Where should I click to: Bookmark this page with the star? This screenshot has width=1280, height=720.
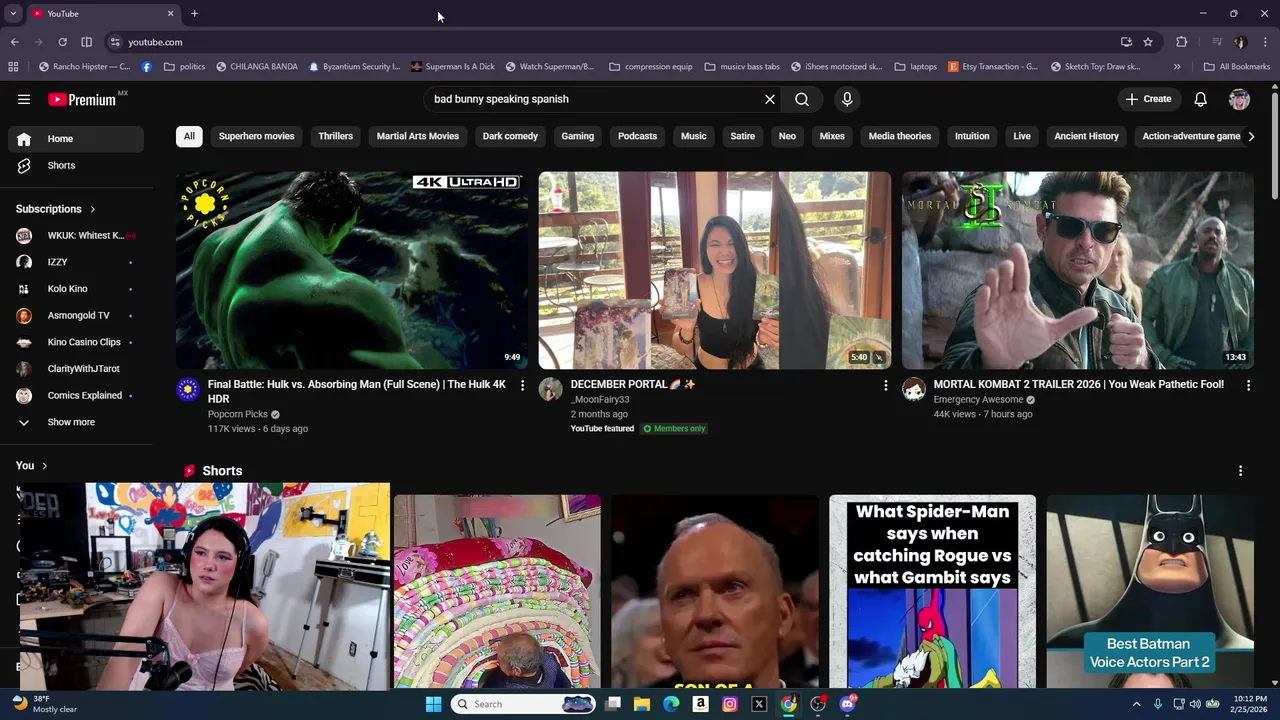click(1148, 42)
